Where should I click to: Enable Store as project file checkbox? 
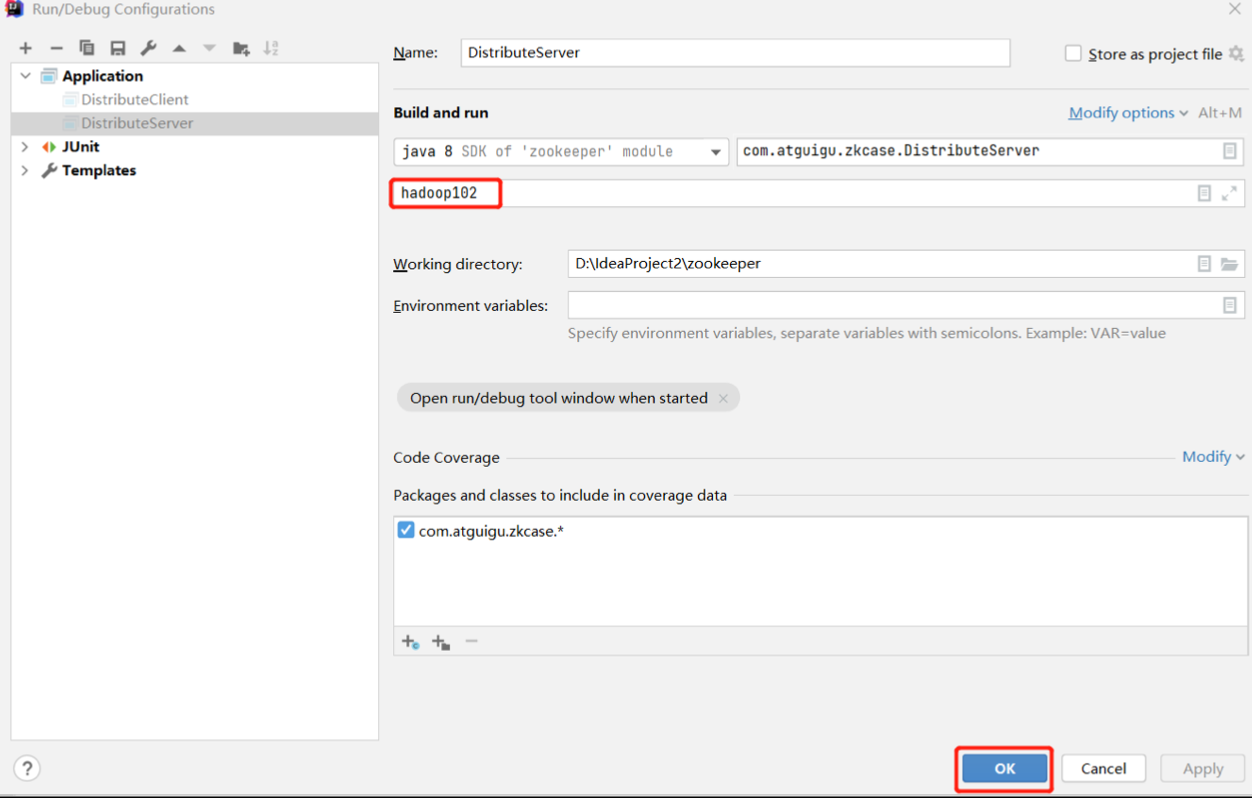click(x=1073, y=53)
